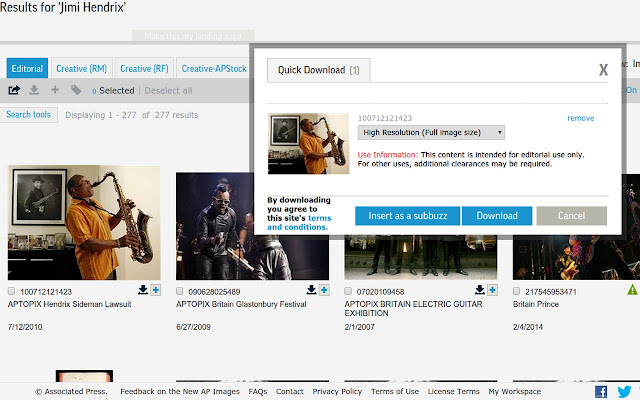
Task: Add image 100712121423 with its plus icon
Action: 156,290
